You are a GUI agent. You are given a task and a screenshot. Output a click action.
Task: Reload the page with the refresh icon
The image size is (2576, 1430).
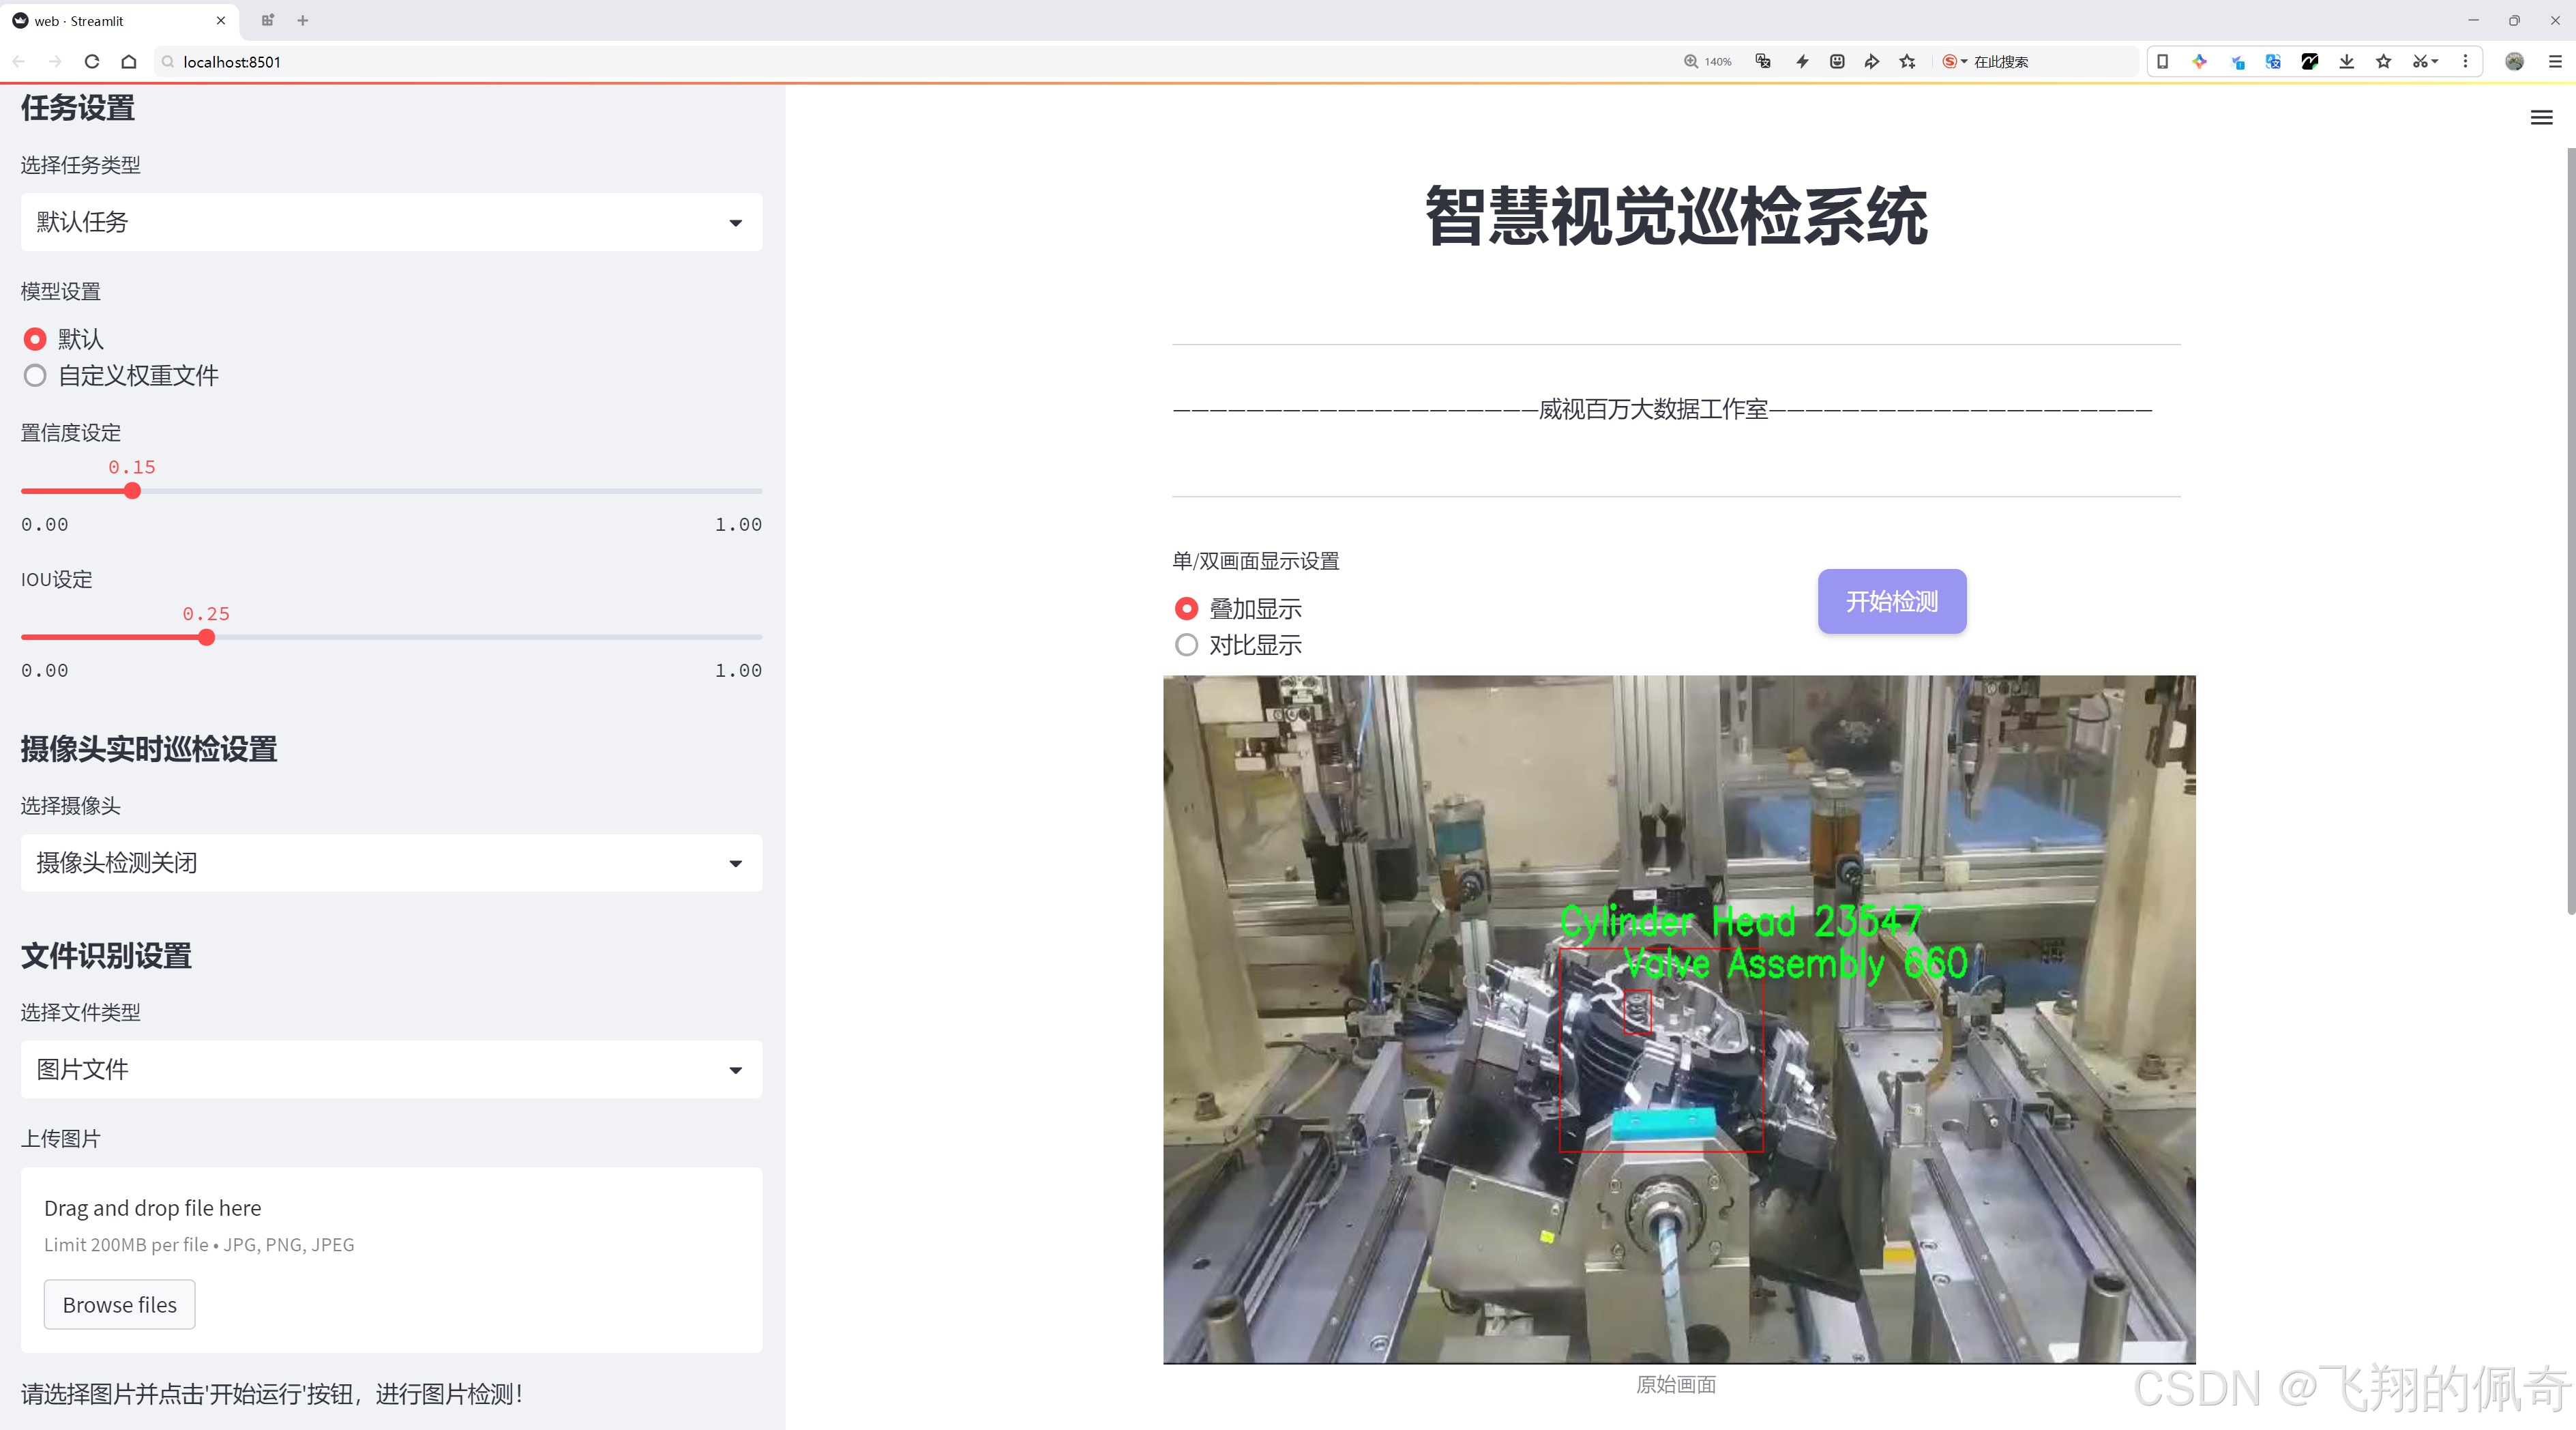coord(92,62)
